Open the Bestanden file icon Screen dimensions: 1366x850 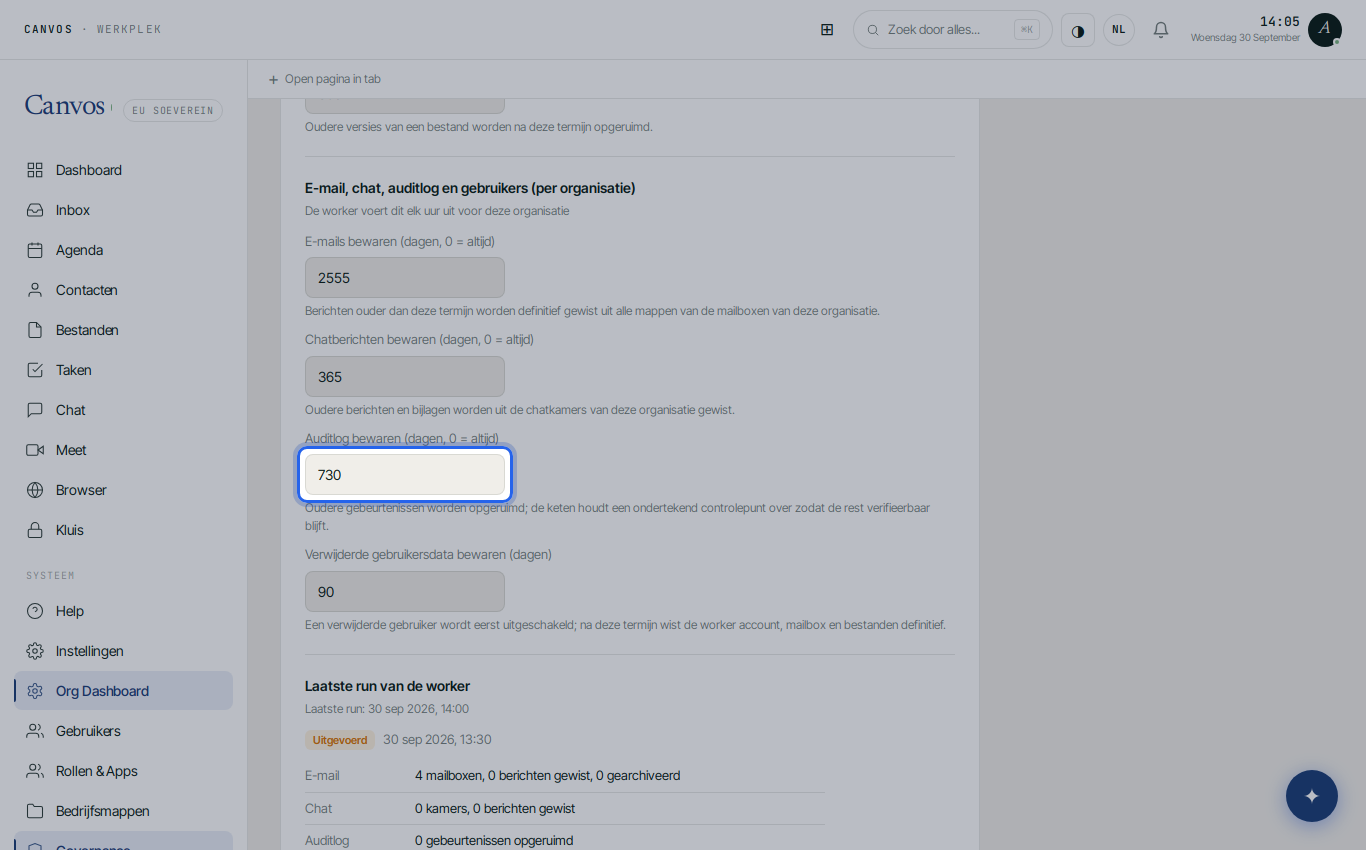click(x=35, y=330)
